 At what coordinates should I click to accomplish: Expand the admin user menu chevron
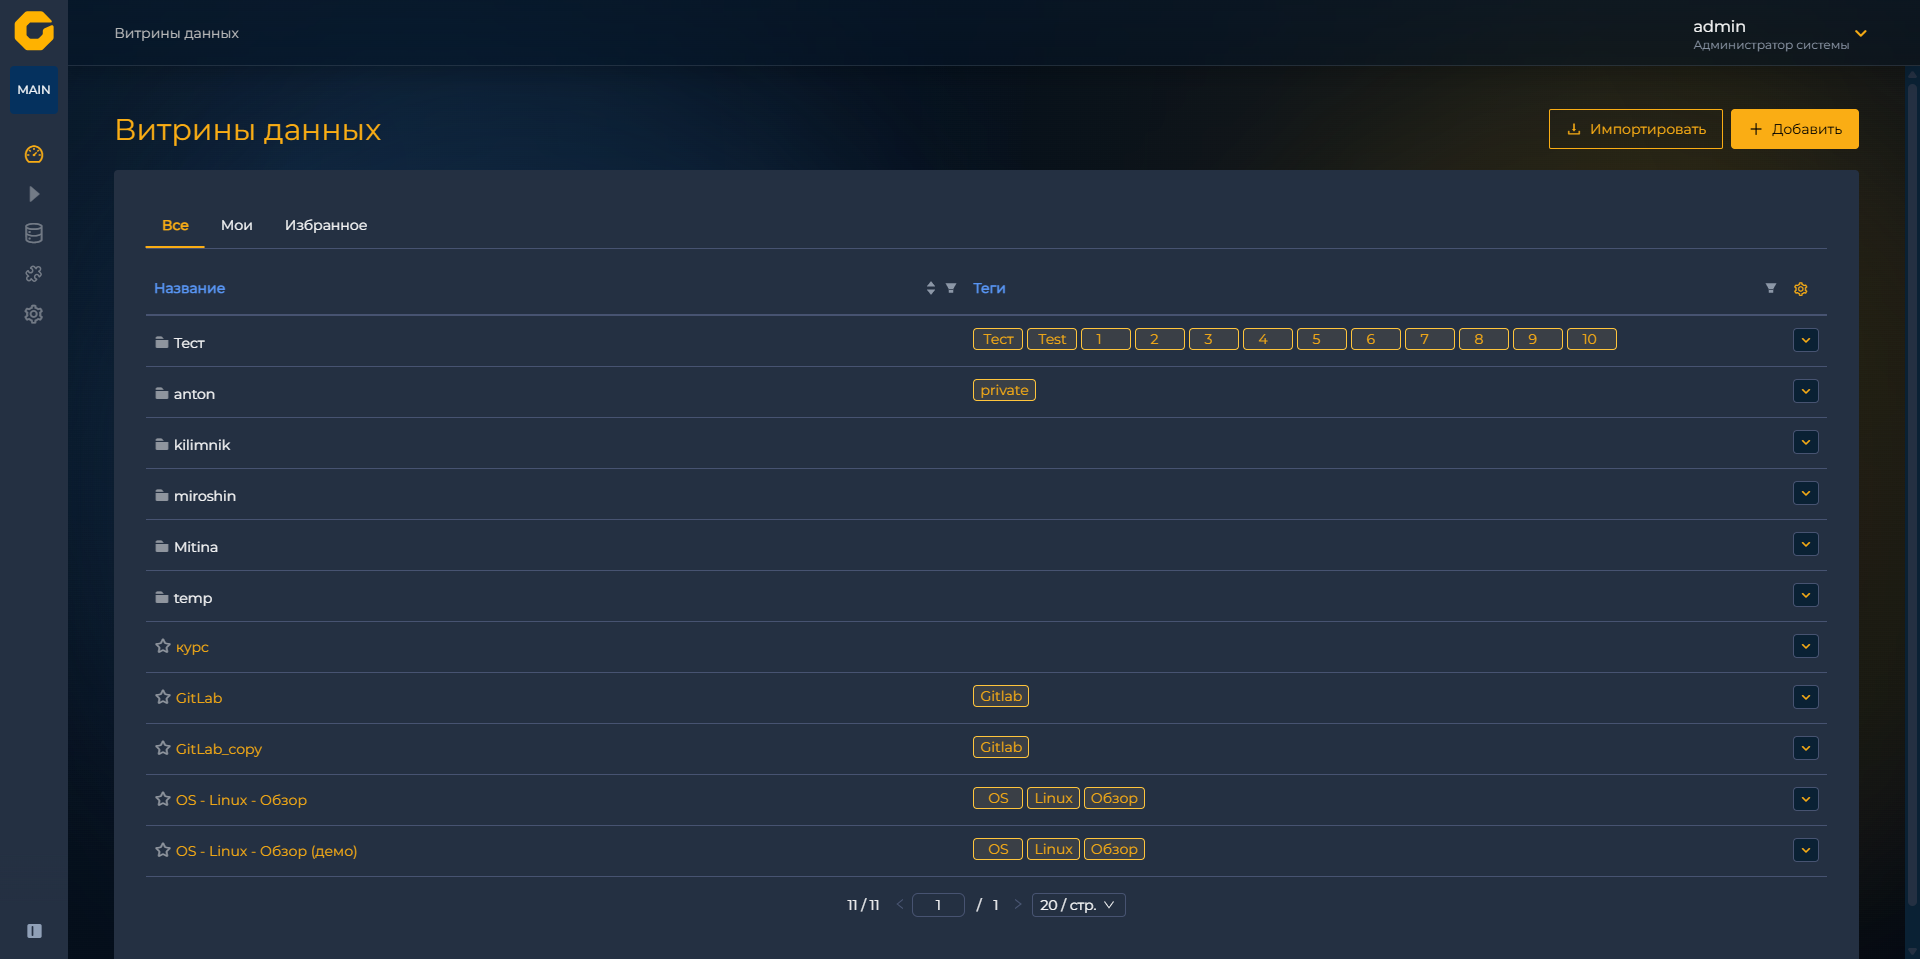point(1861,34)
